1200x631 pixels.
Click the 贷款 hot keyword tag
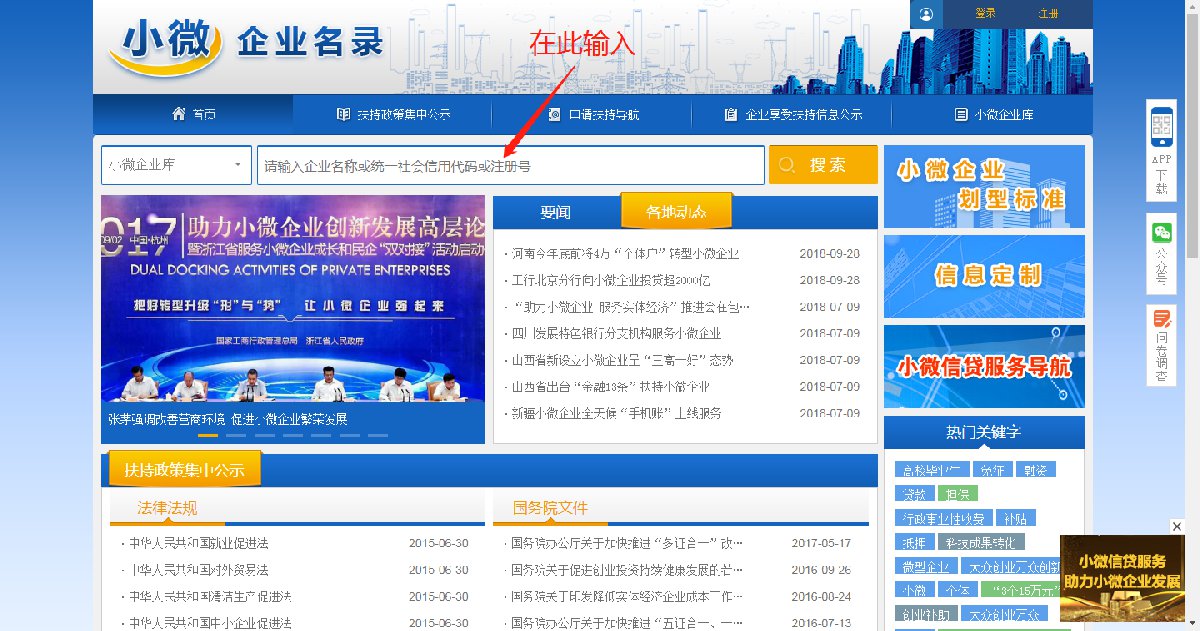click(913, 493)
